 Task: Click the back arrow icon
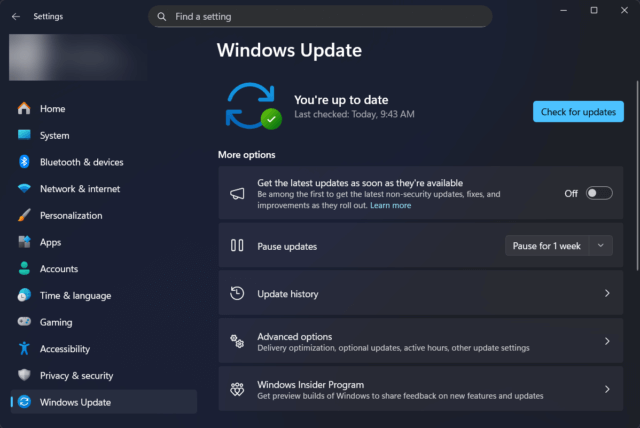click(x=16, y=16)
